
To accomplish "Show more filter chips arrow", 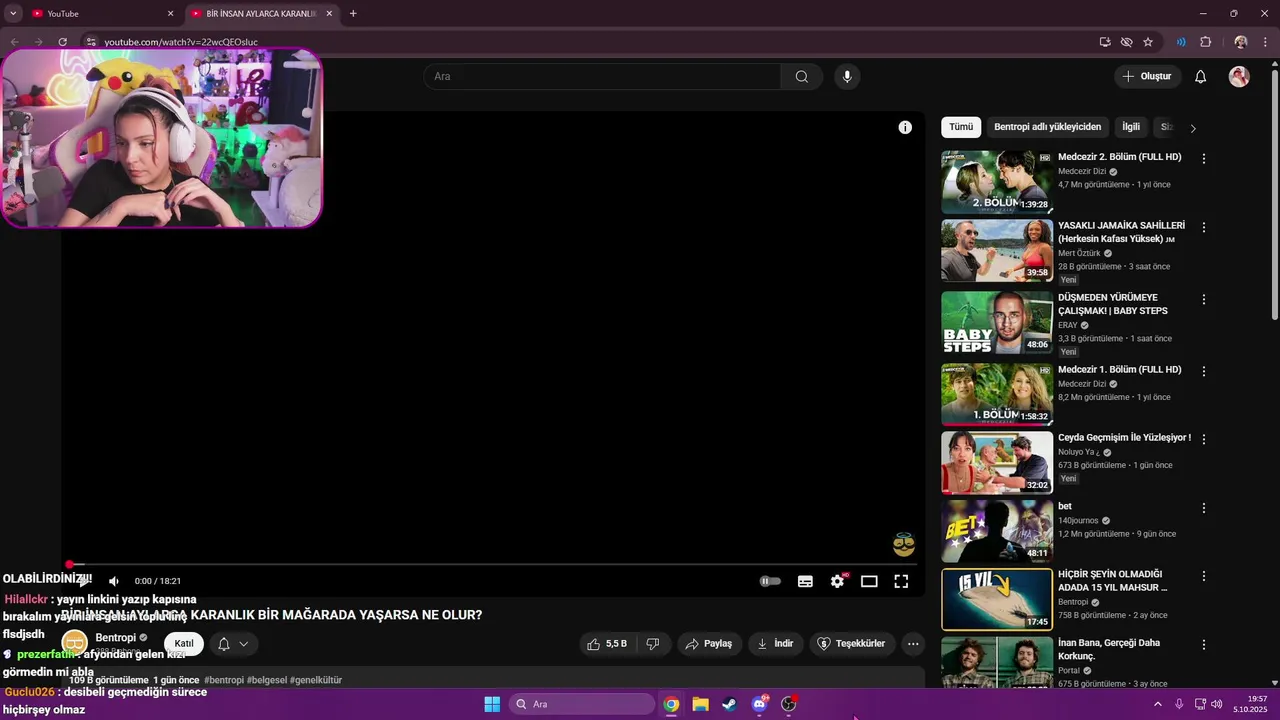I will click(x=1193, y=128).
